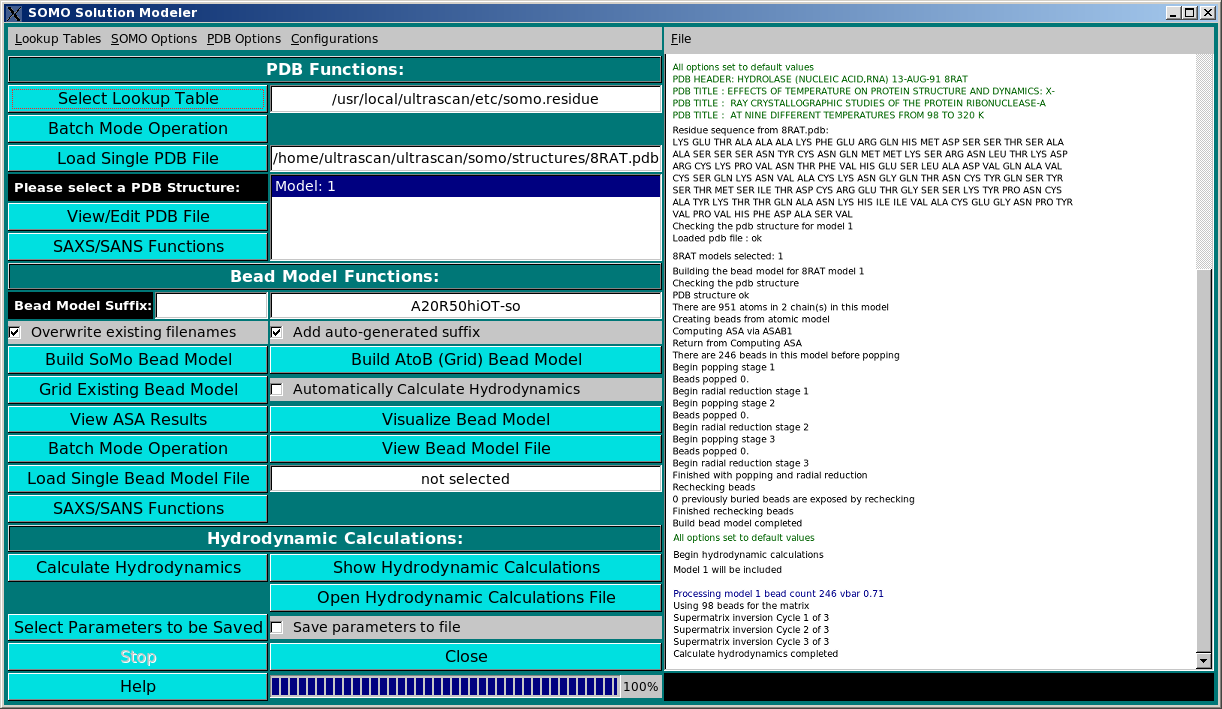Click Build SoMo Bead Model
Viewport: 1222px width, 709px height.
coord(138,360)
